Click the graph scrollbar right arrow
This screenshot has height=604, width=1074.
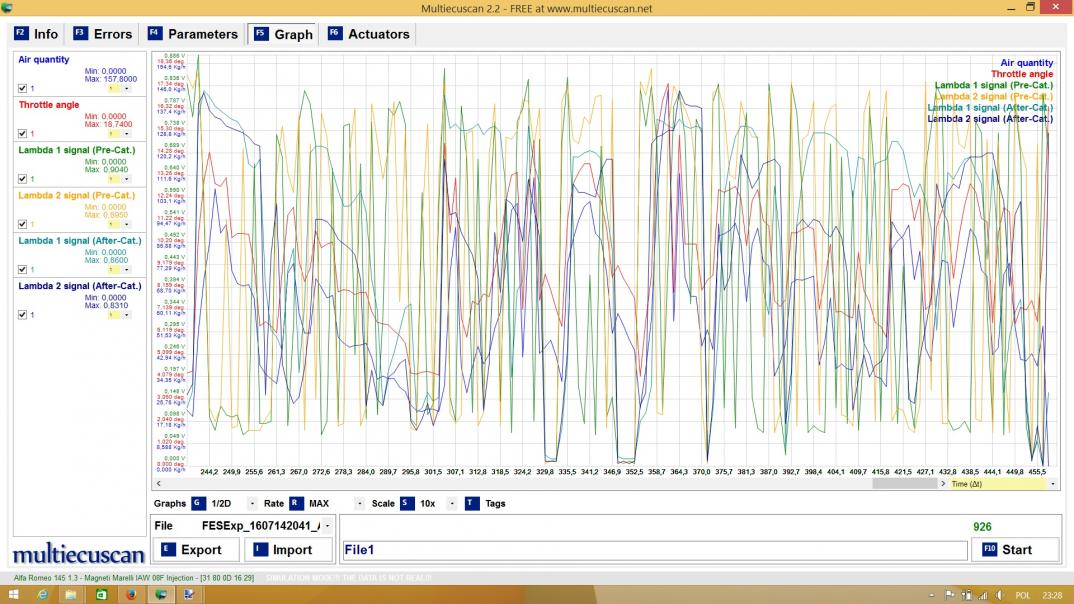coord(943,483)
